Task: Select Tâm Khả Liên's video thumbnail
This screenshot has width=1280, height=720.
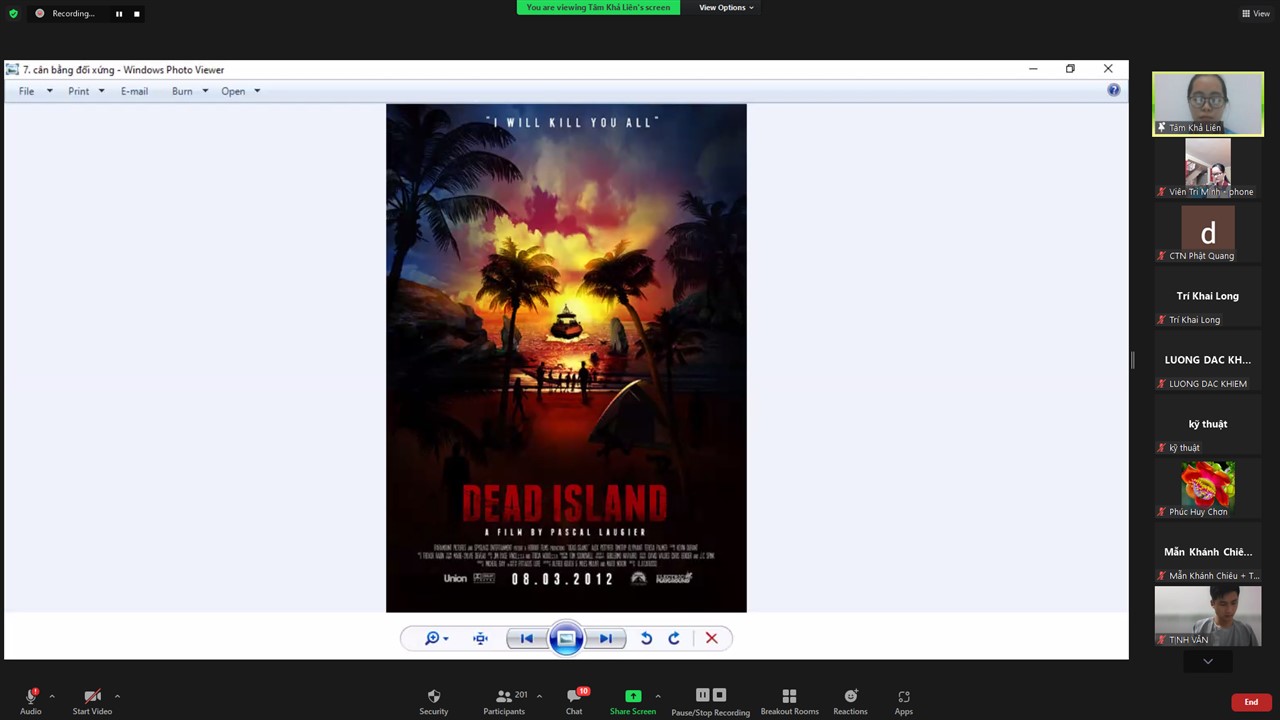Action: pyautogui.click(x=1208, y=103)
